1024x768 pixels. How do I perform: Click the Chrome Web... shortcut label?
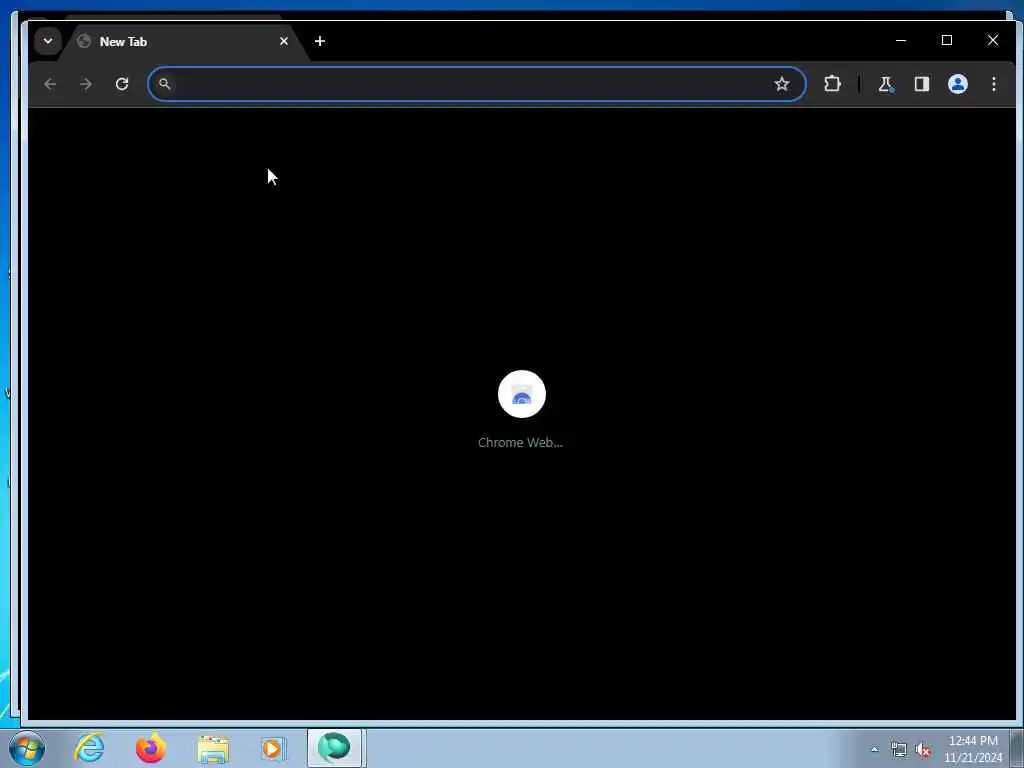520,443
